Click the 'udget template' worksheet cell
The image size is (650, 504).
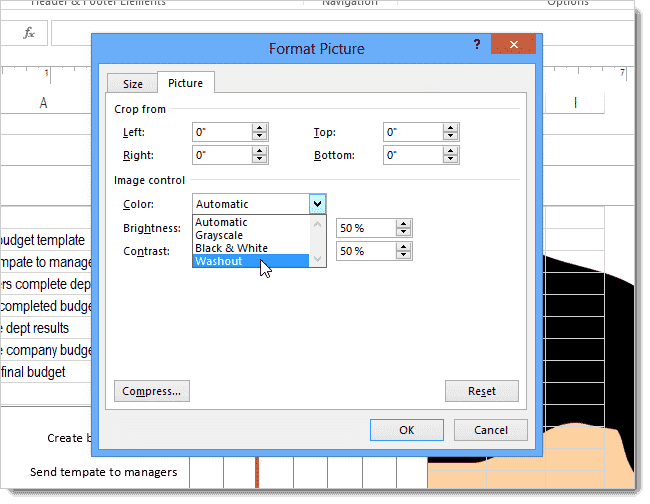pyautogui.click(x=46, y=240)
